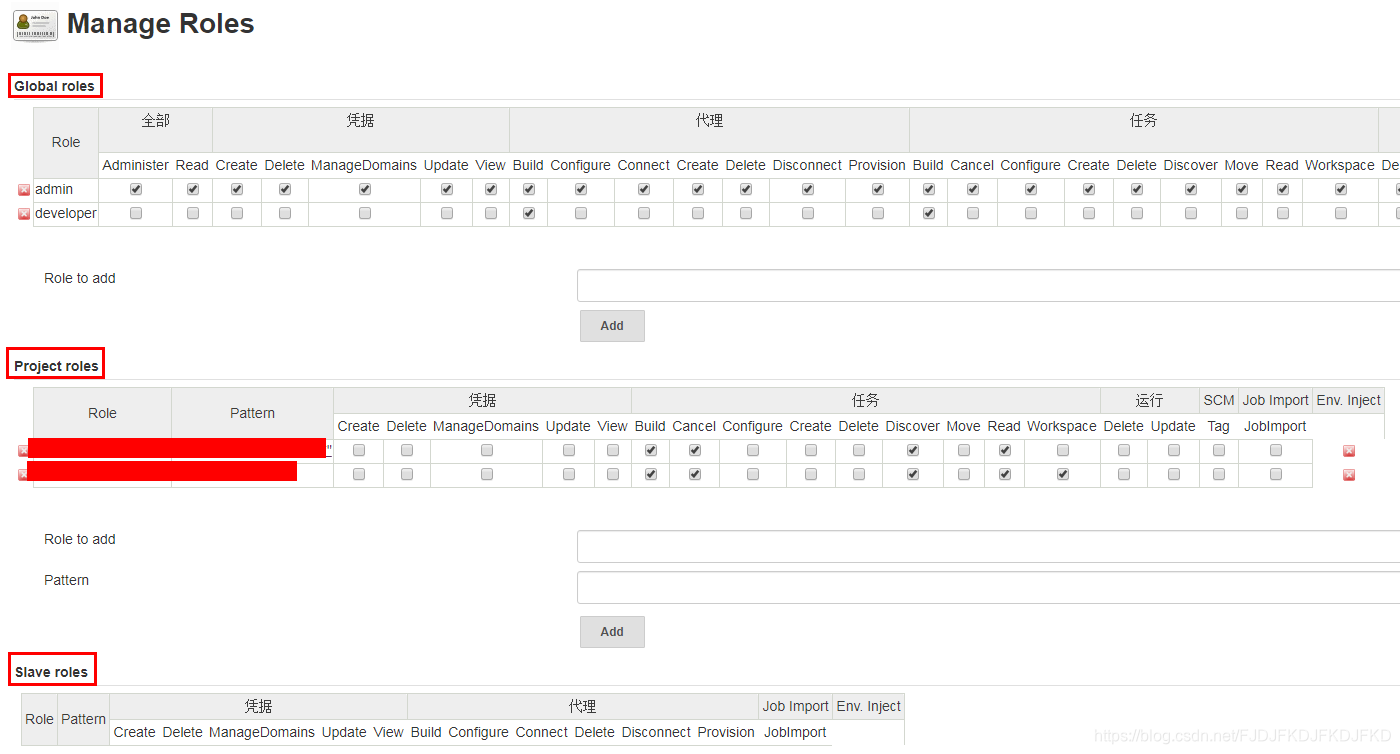Uncheck admin 凭据 Update checkbox
The width and height of the screenshot is (1400, 754).
click(447, 189)
